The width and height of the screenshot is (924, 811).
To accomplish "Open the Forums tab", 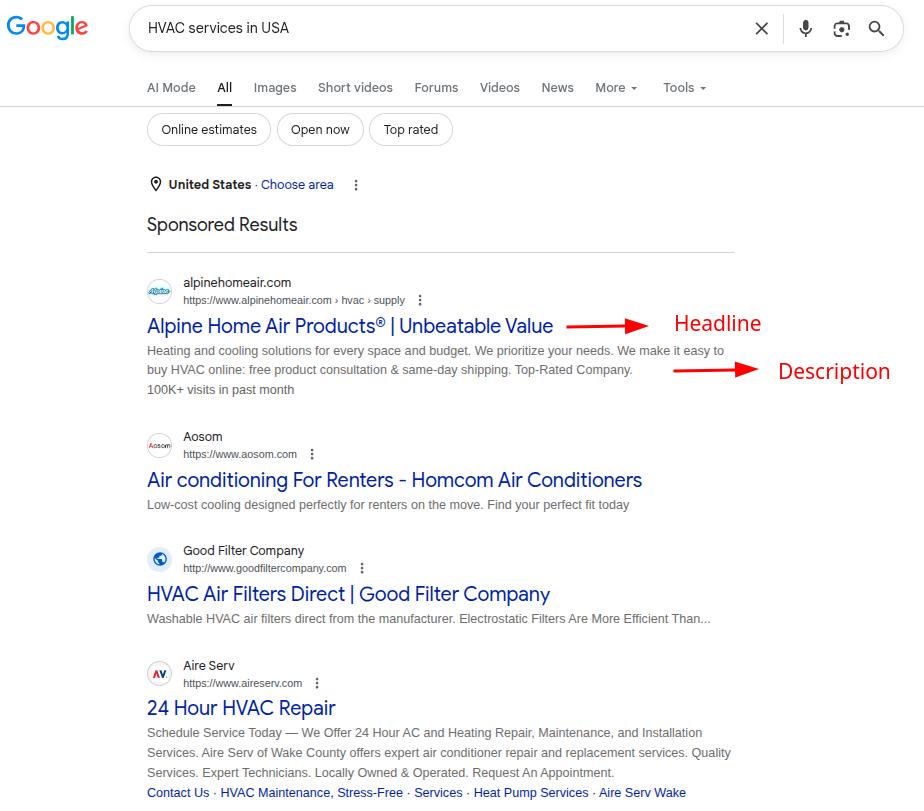I will pos(436,88).
